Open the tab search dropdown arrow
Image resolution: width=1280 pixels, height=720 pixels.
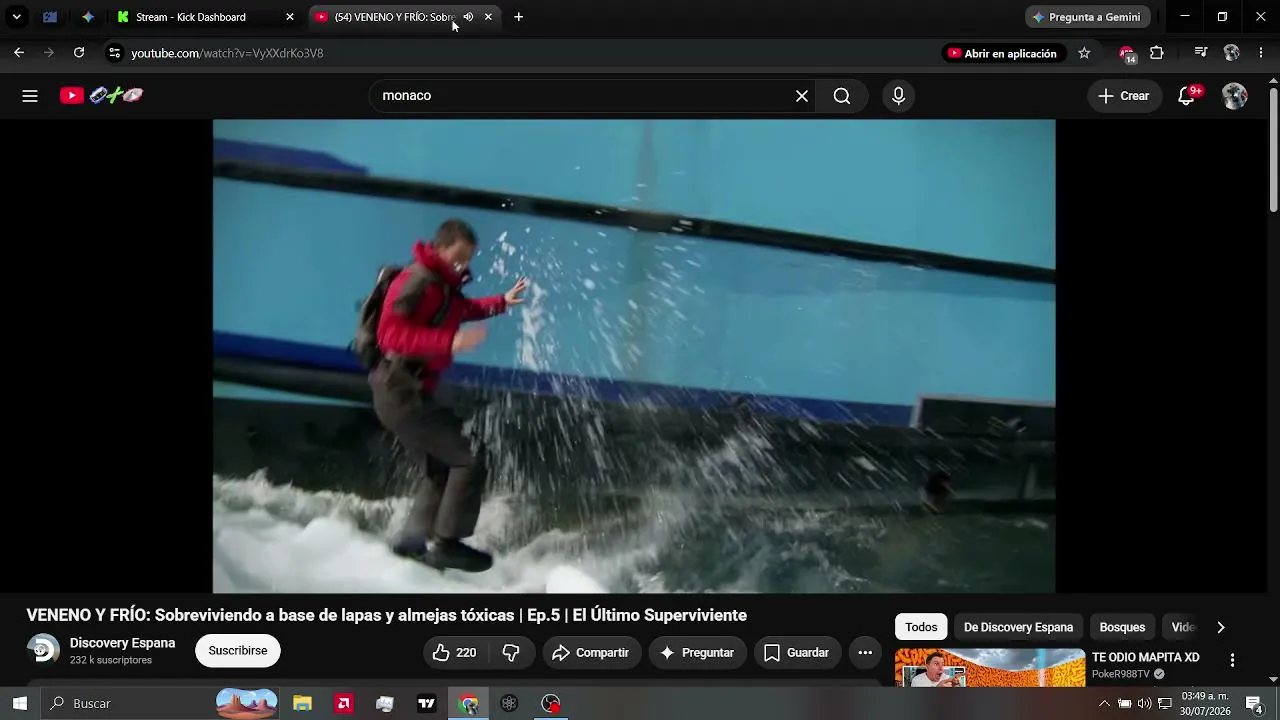coord(16,17)
